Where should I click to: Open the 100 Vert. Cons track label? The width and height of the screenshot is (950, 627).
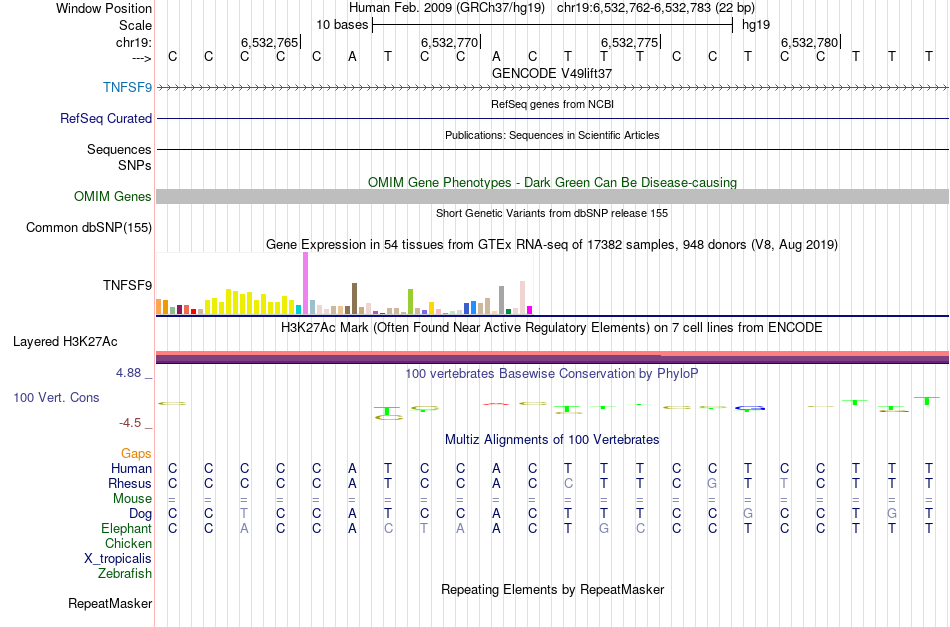(x=56, y=397)
